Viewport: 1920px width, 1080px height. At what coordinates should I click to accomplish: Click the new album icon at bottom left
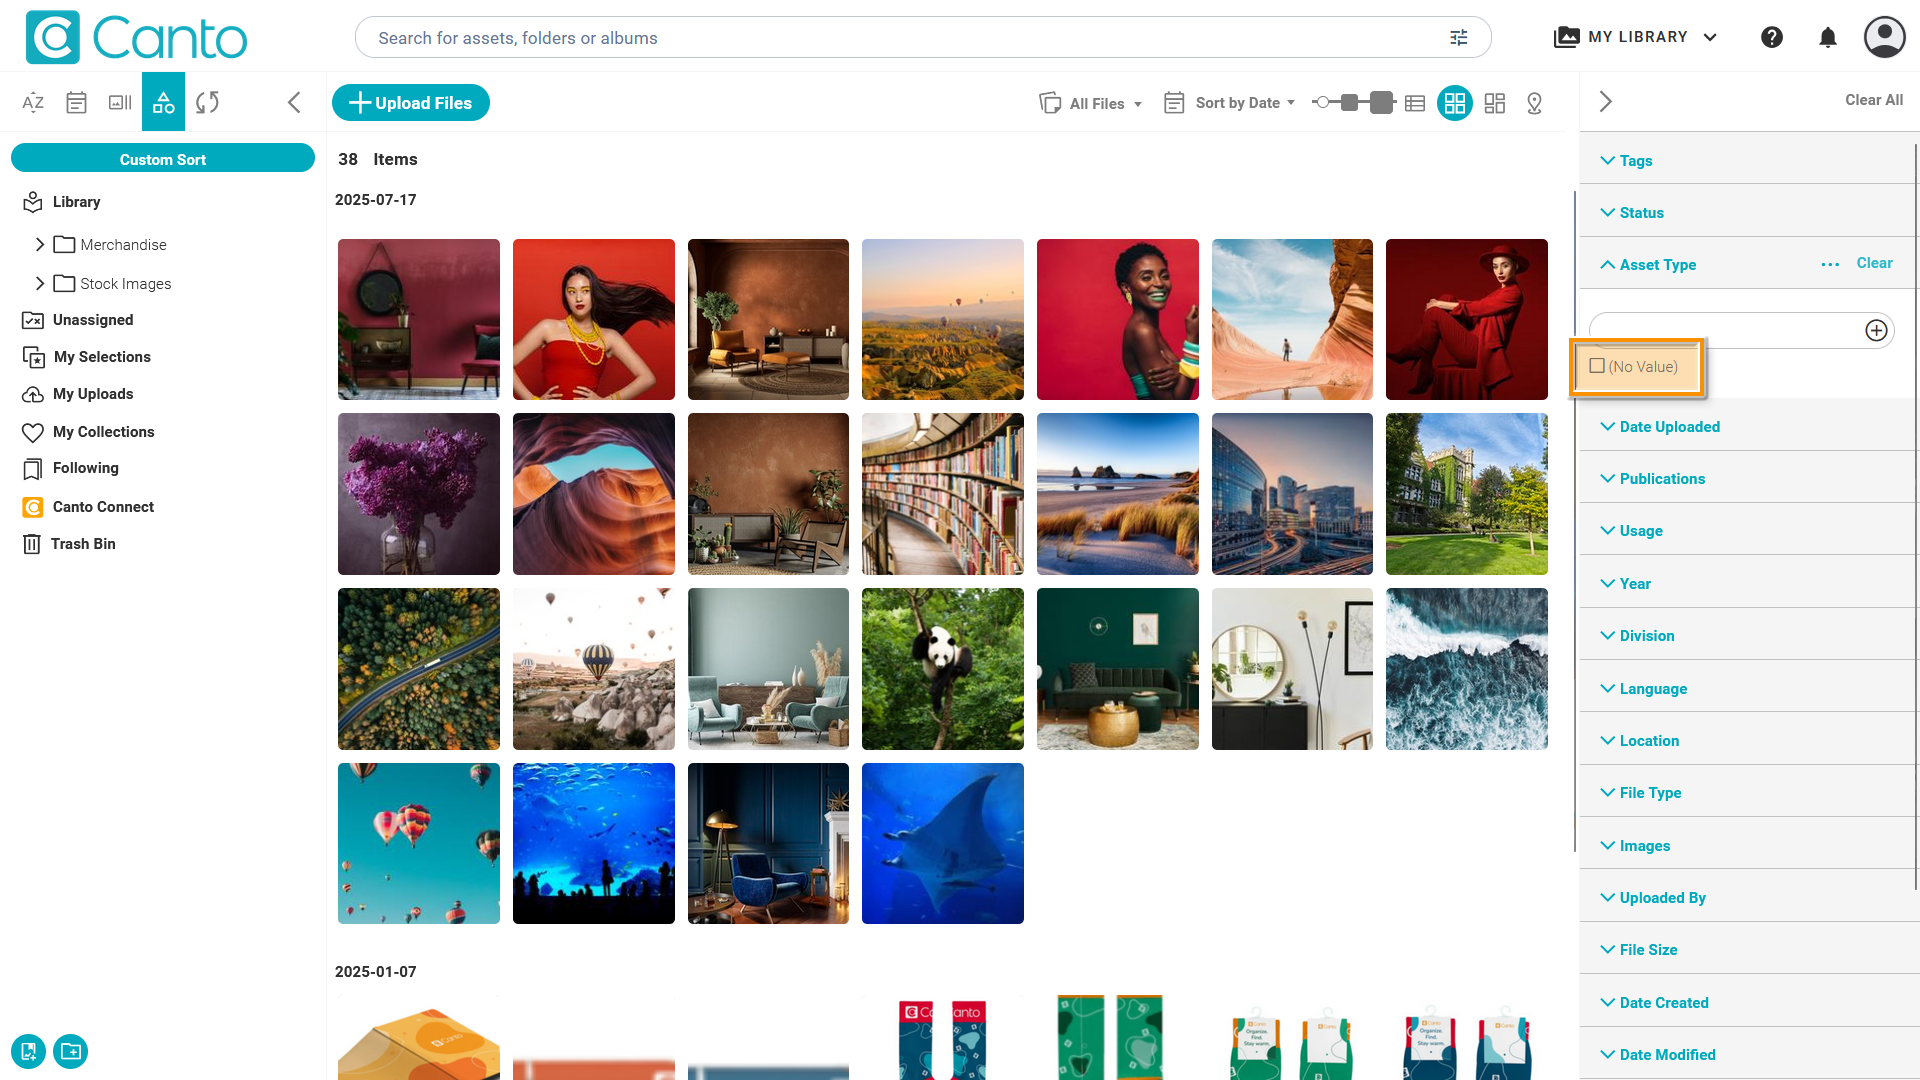tap(28, 1051)
